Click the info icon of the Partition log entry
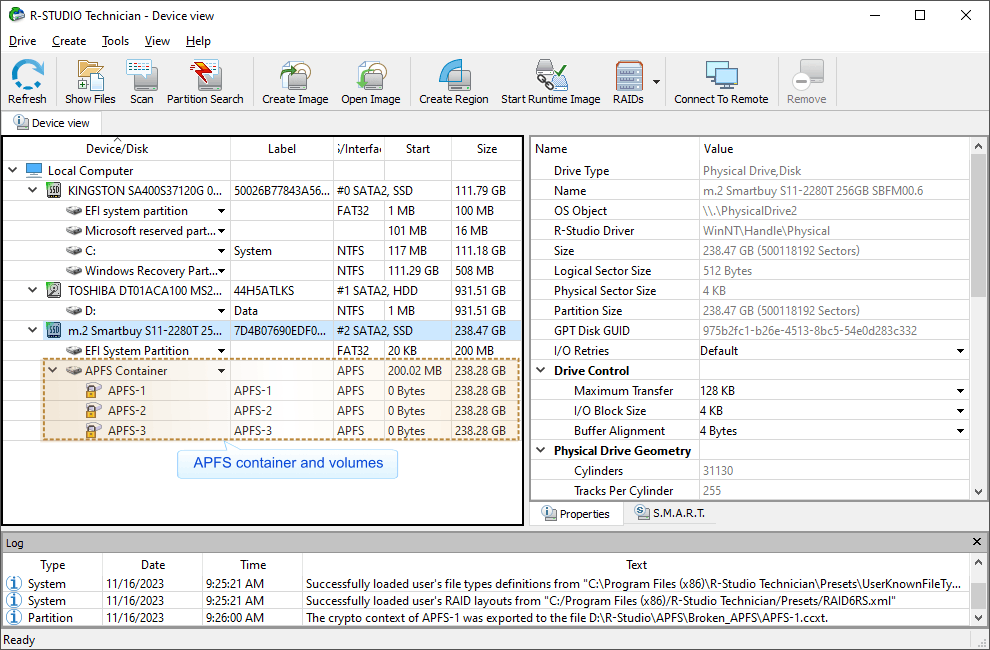 click(x=13, y=617)
